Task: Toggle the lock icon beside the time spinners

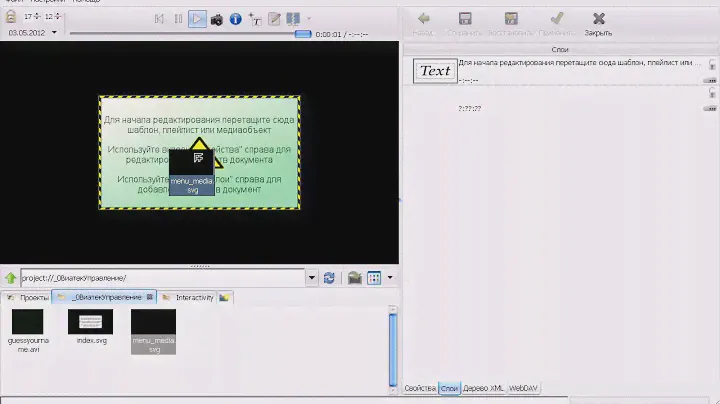Action: [x=10, y=18]
